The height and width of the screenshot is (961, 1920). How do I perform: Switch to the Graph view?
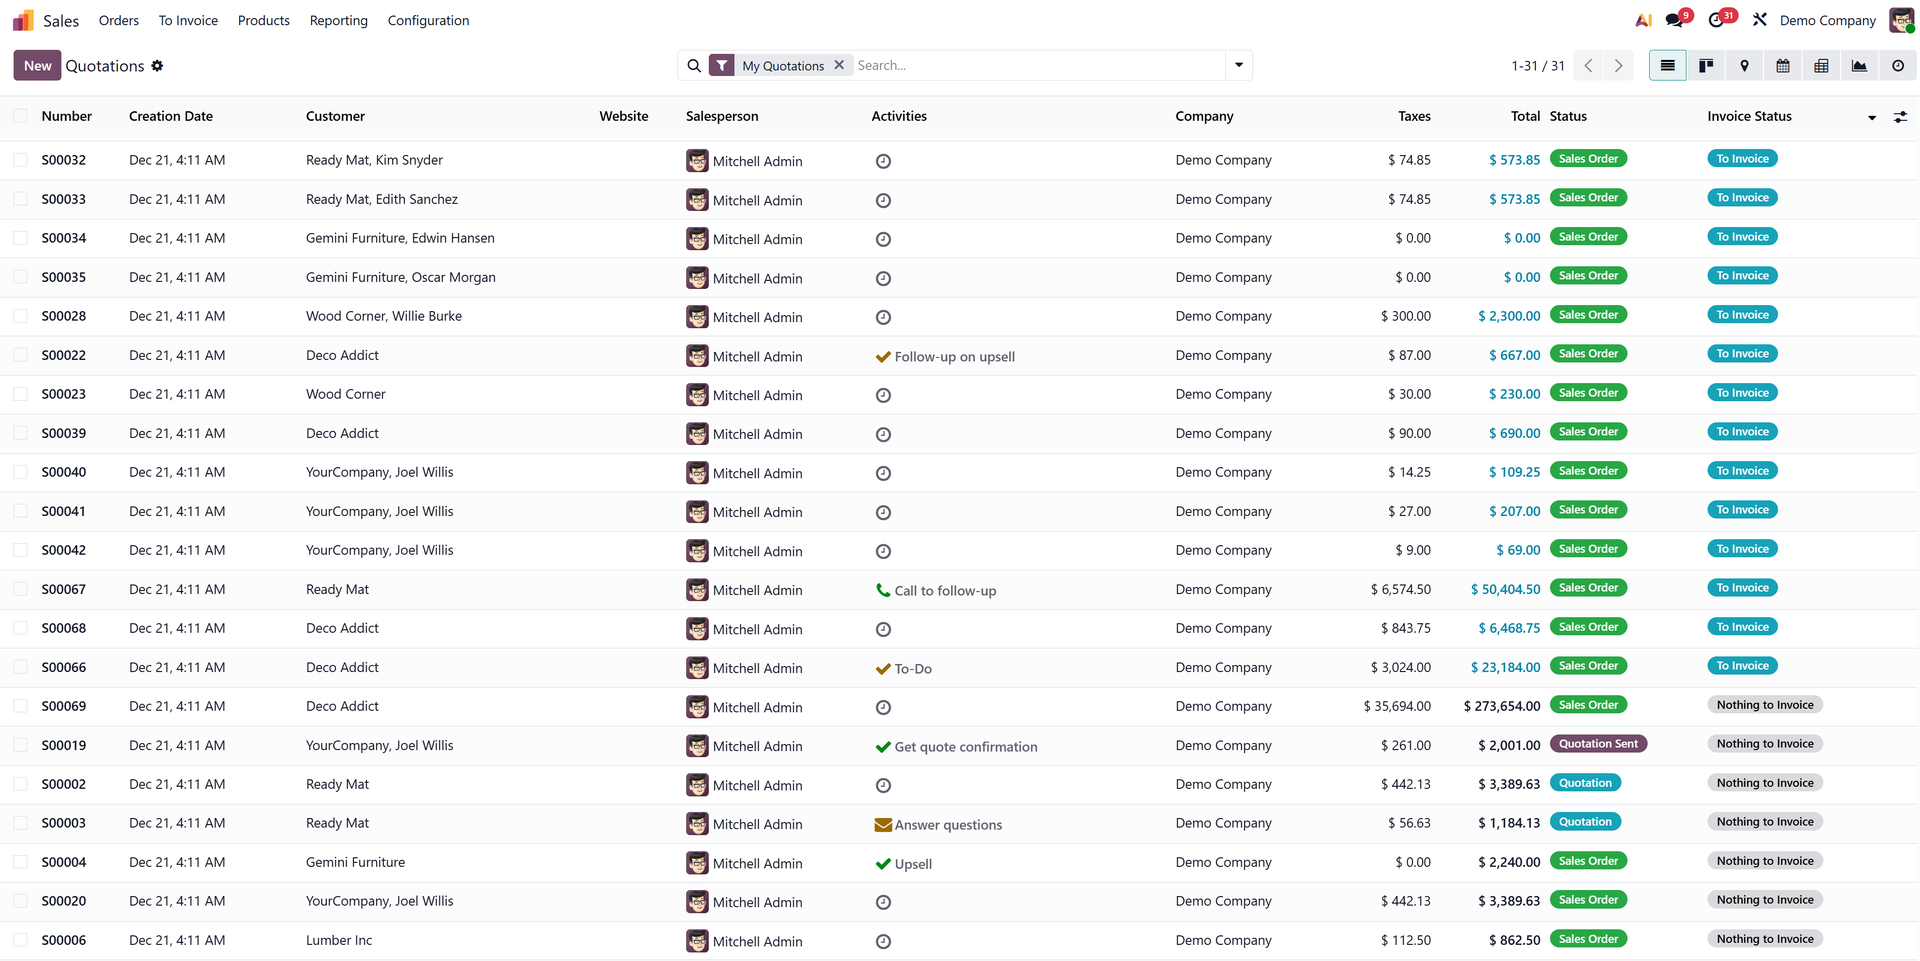coord(1859,65)
